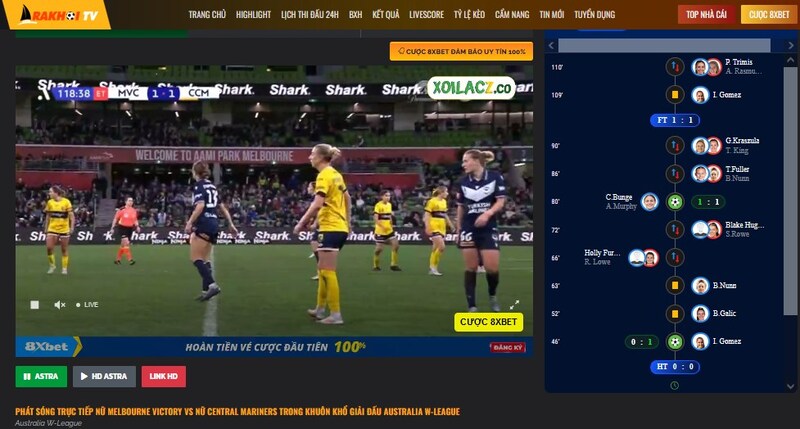Open the Cẩm Nang menu item
The image size is (800, 429).
pos(512,15)
